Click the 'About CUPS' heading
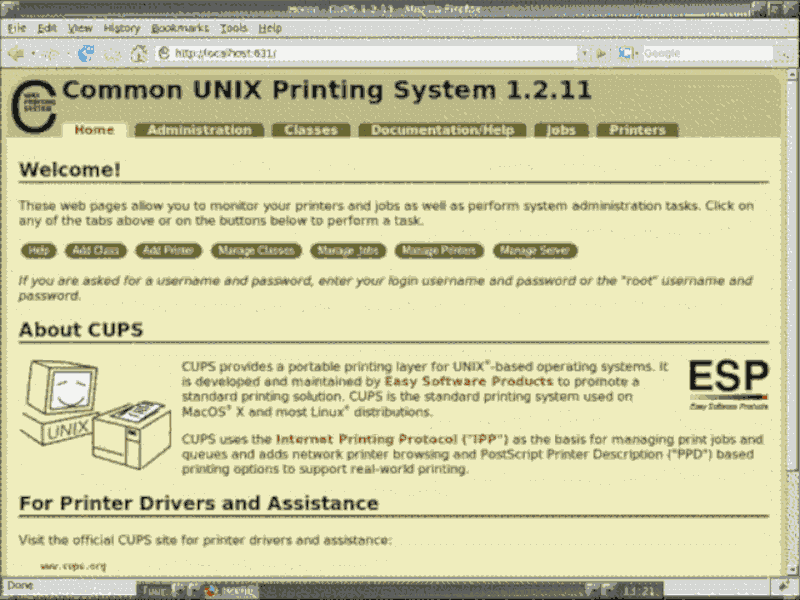This screenshot has width=800, height=600. point(81,330)
